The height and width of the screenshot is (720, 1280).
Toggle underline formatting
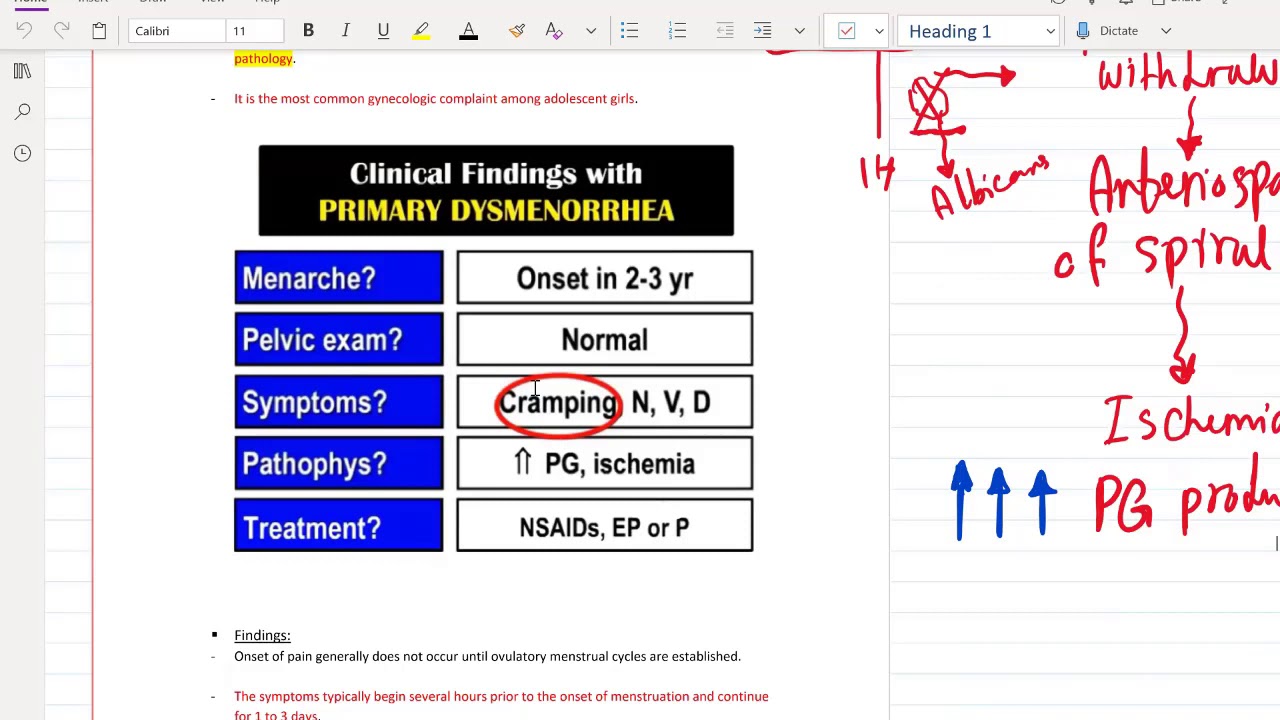(x=383, y=31)
